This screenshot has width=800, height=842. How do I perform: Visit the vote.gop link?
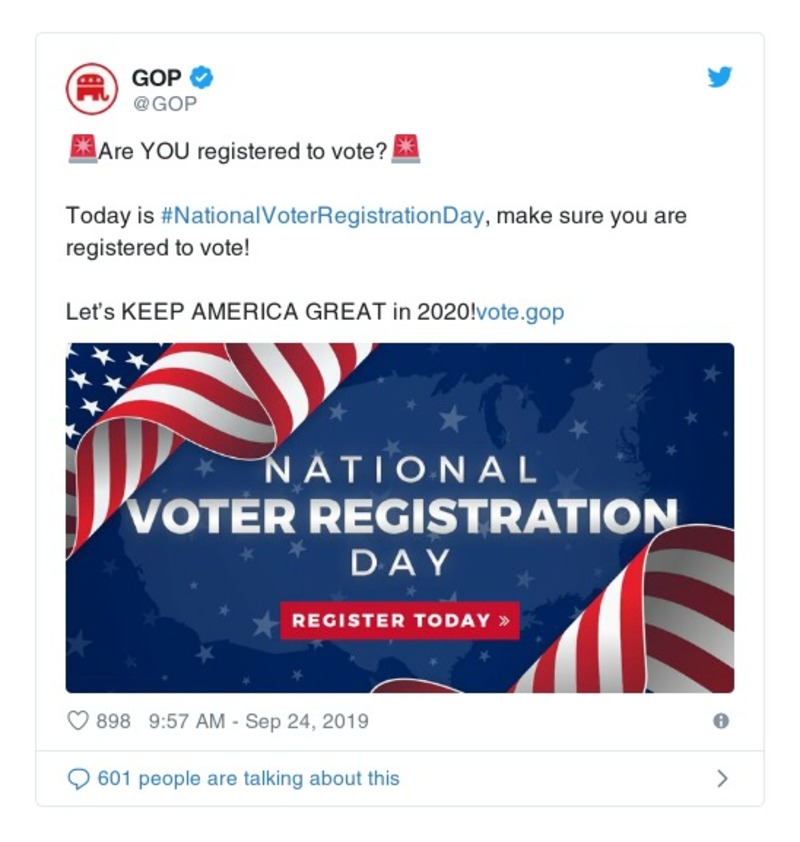(520, 312)
